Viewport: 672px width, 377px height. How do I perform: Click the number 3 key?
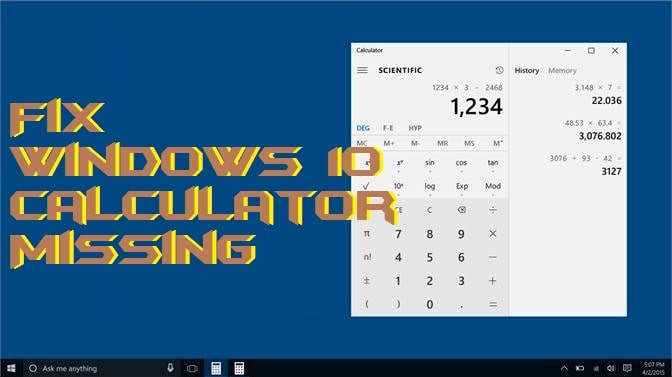coord(461,281)
